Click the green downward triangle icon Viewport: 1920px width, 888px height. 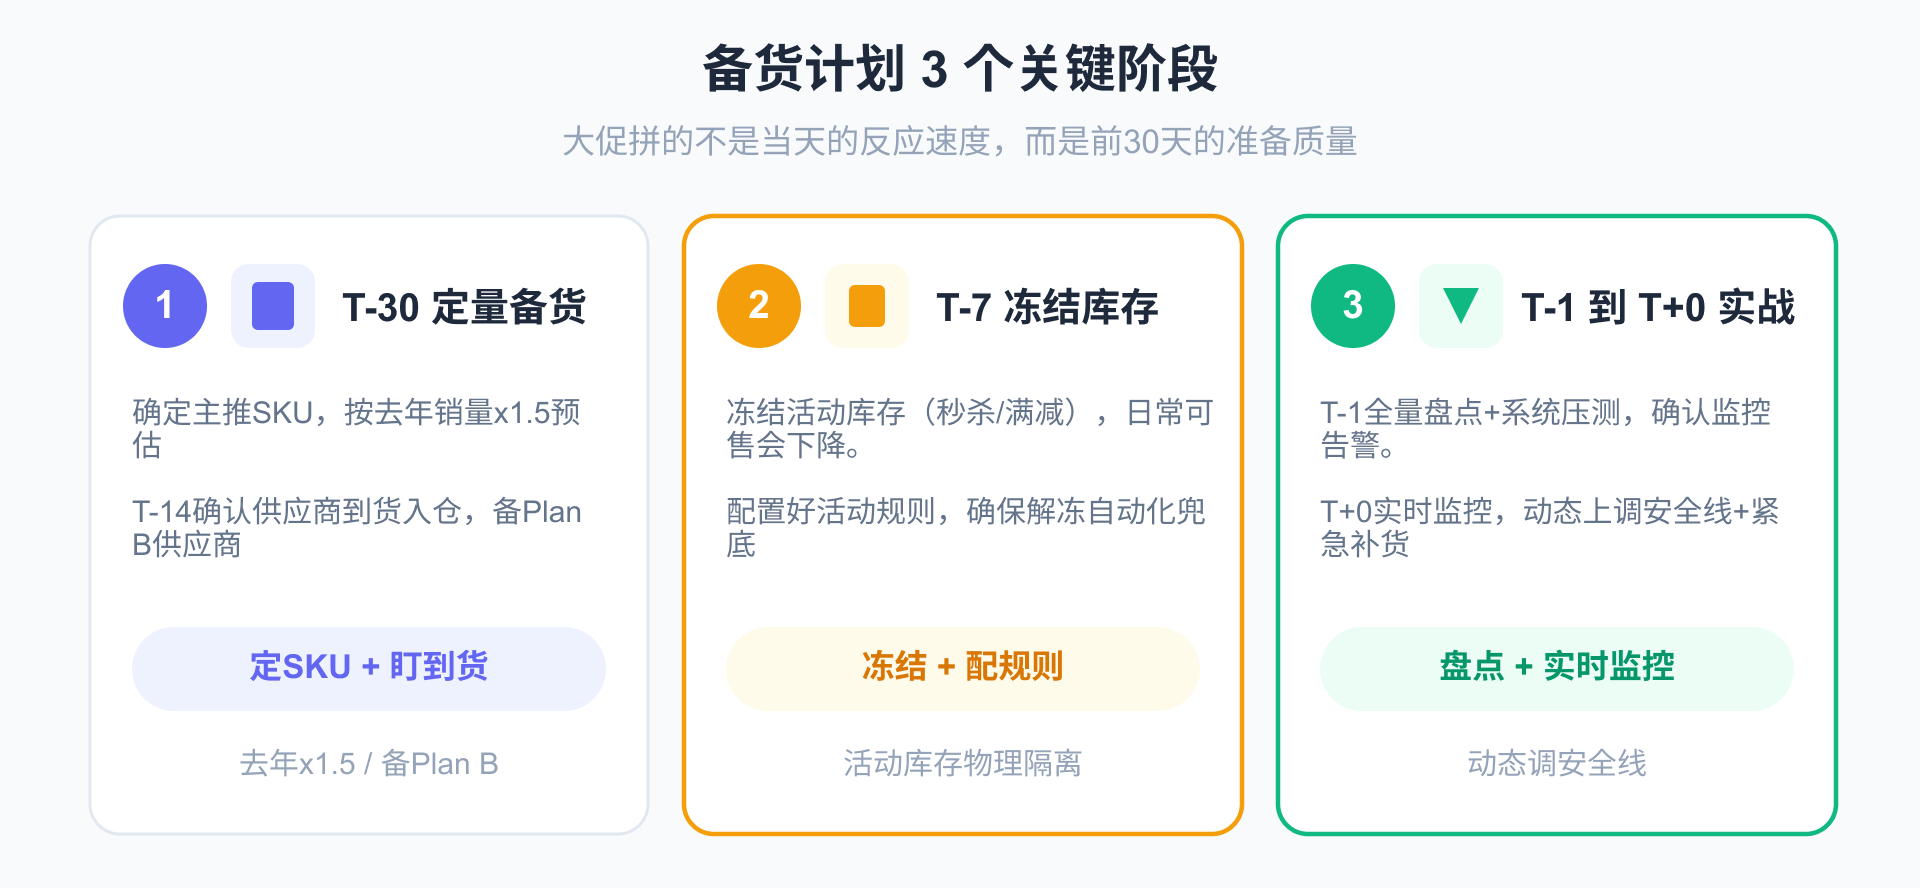(1461, 306)
